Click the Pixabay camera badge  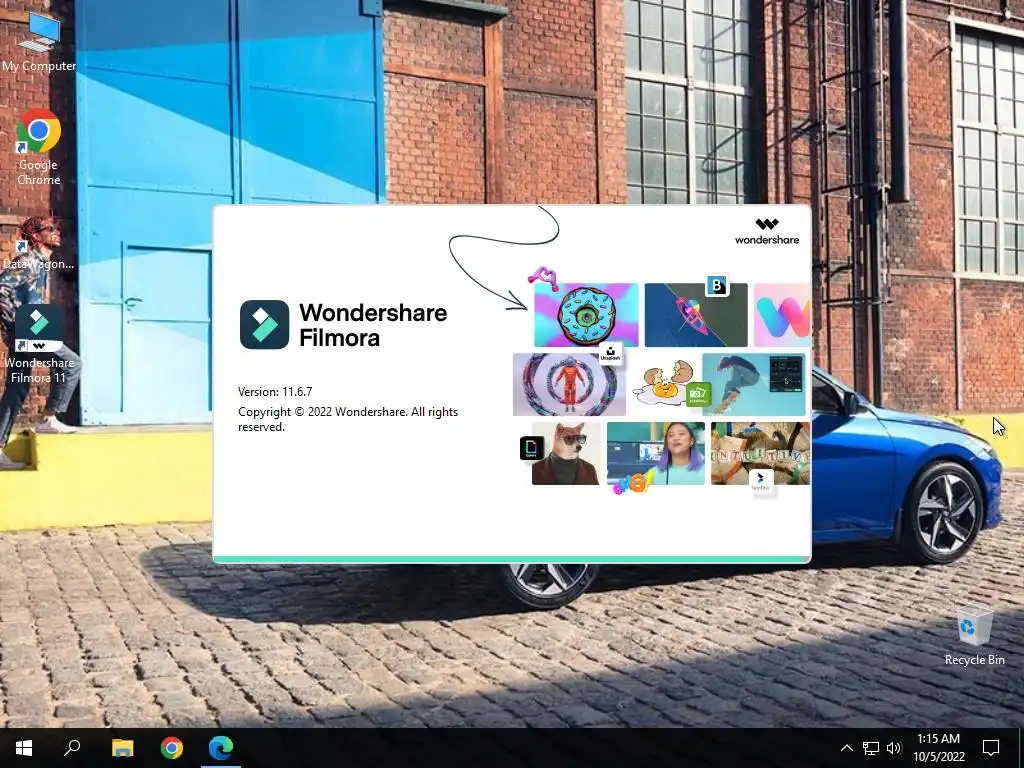[x=698, y=394]
